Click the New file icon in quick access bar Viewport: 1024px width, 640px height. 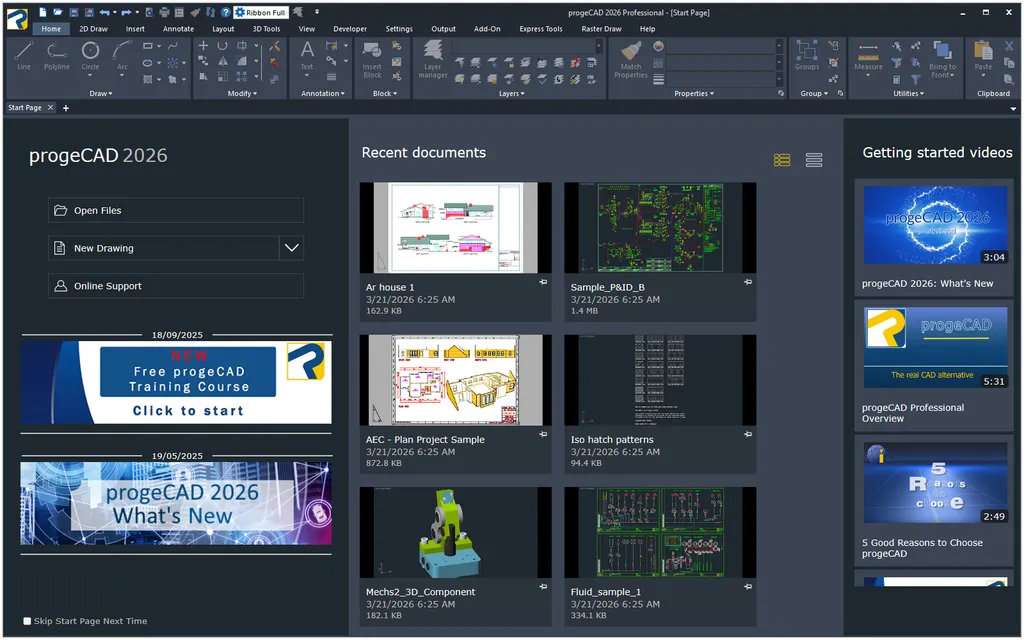pos(42,12)
